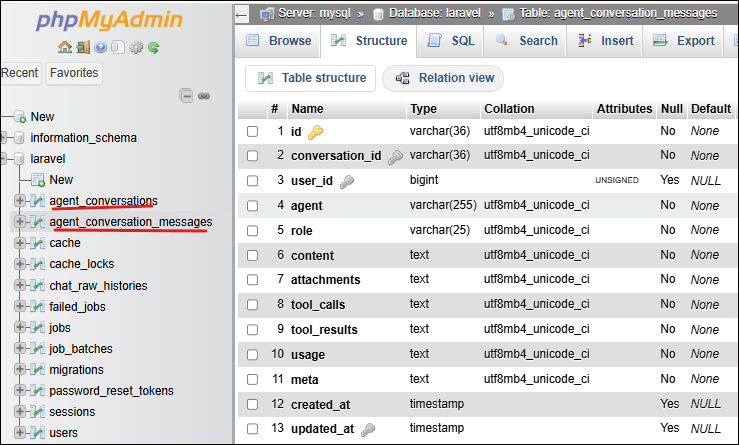Switch to the Browse tab
Image resolution: width=739 pixels, height=445 pixels.
tap(278, 41)
